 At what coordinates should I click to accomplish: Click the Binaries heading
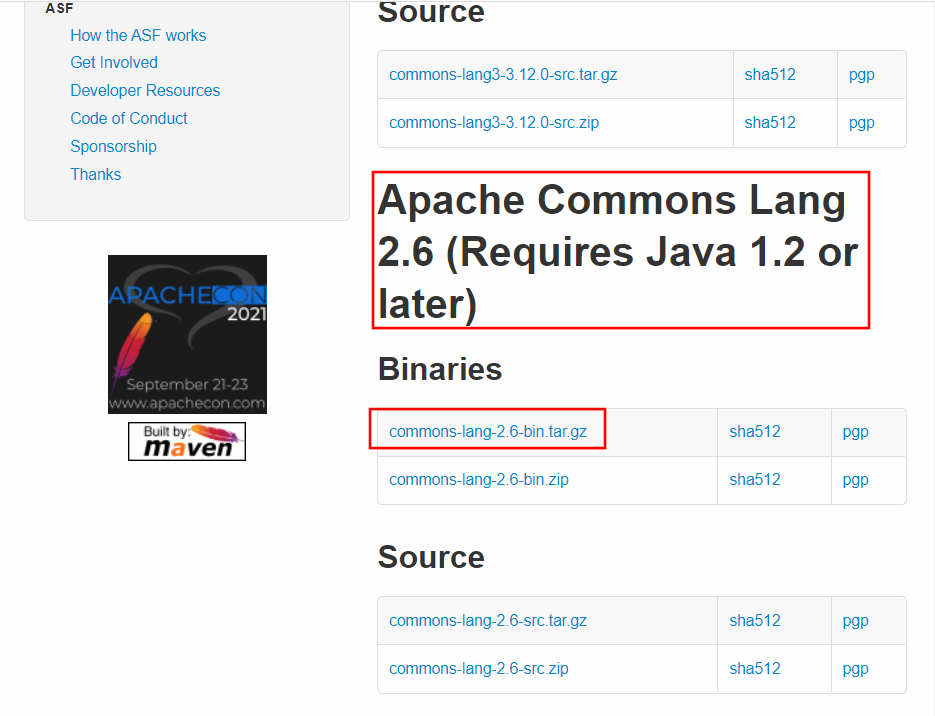point(440,369)
